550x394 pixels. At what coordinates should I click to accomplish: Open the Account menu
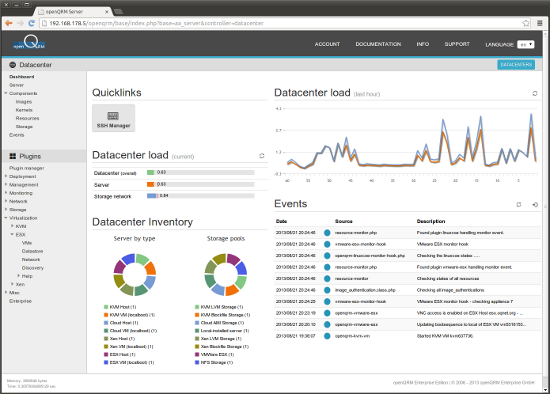[327, 44]
